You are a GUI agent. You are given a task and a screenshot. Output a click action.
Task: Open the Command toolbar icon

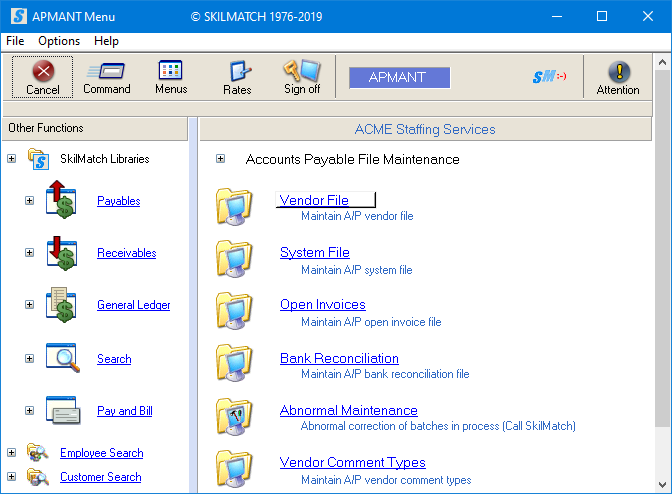click(107, 70)
